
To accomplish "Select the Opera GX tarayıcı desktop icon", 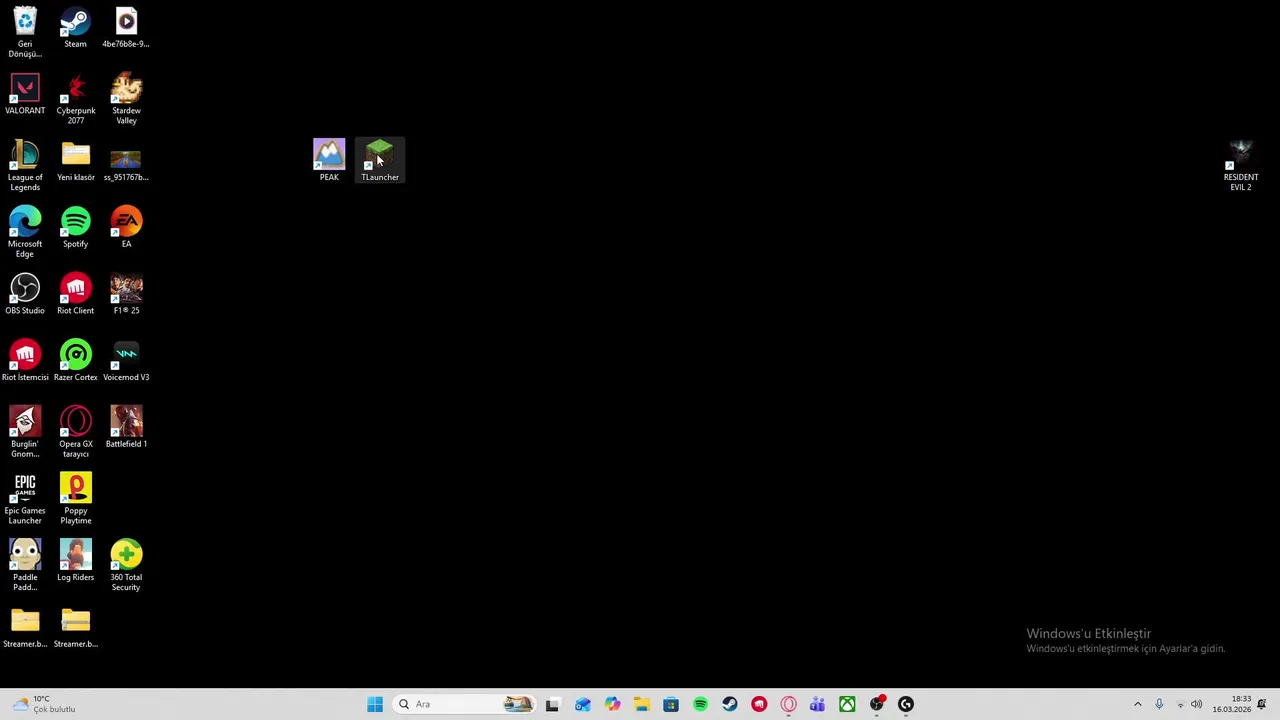I will [x=75, y=432].
